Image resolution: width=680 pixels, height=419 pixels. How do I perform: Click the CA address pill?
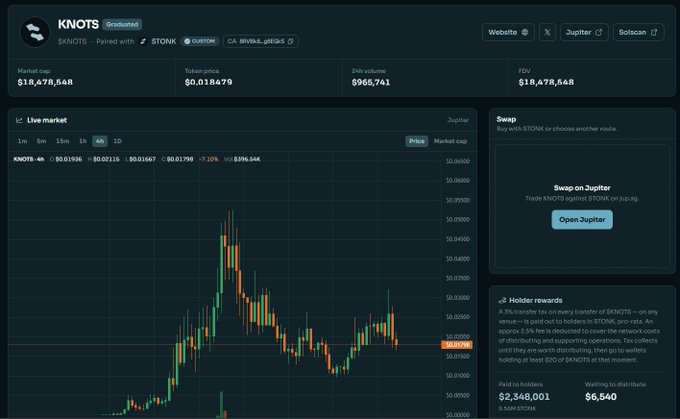coord(260,41)
